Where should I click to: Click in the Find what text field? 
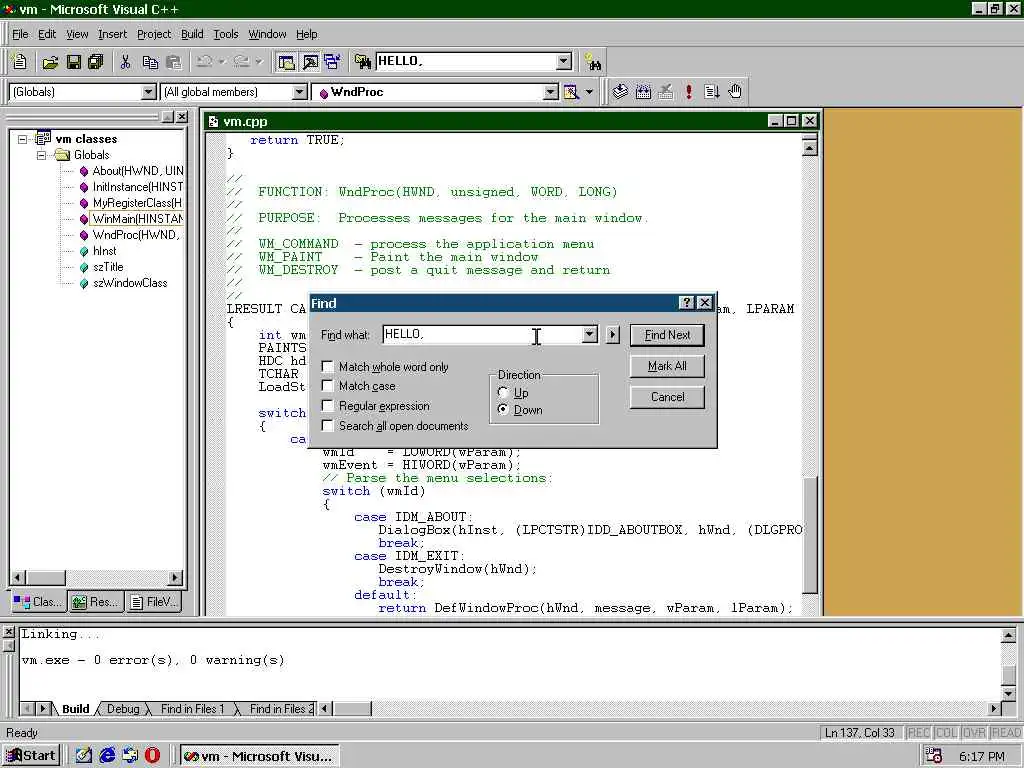click(482, 334)
